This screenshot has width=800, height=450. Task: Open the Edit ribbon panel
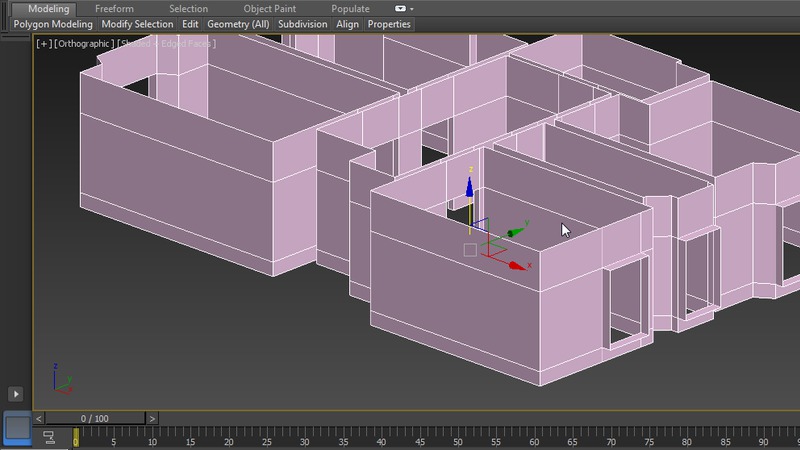190,24
